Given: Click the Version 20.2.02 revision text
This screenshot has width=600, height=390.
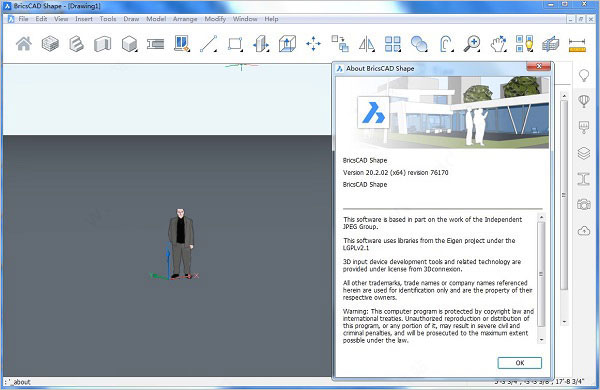Looking at the screenshot, I should tap(395, 173).
